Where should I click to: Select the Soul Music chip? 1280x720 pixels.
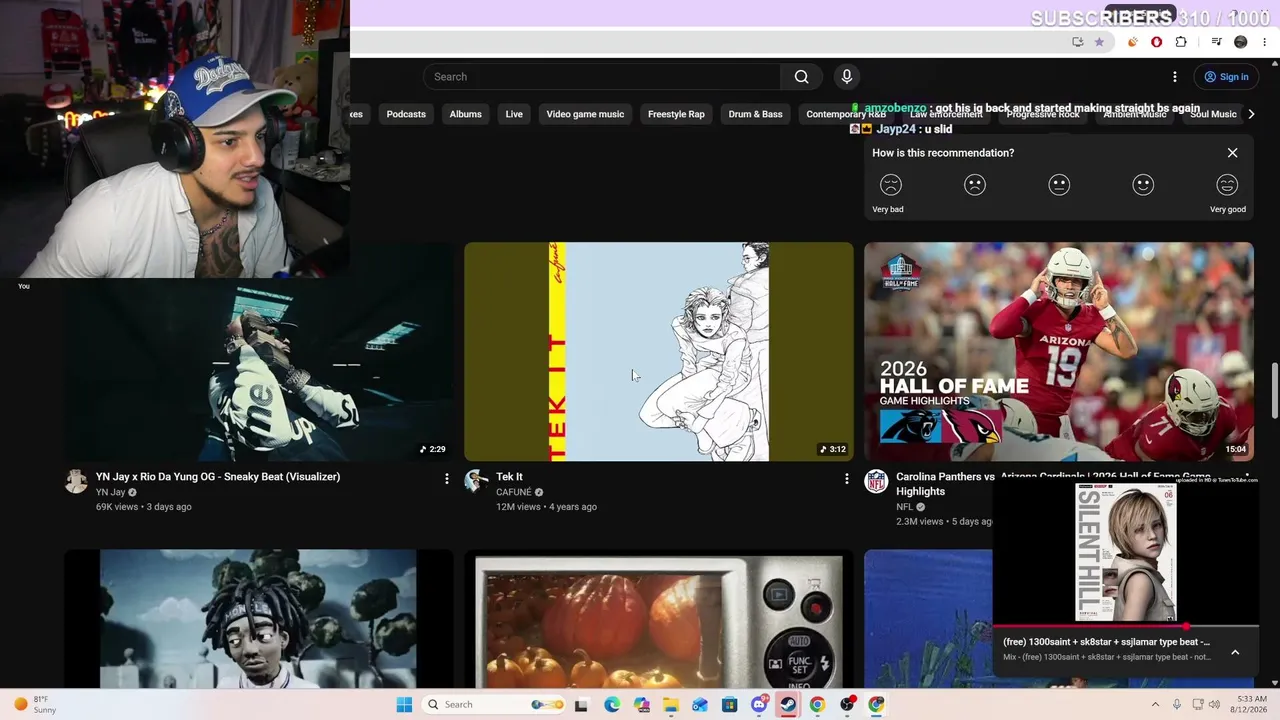(x=1213, y=114)
